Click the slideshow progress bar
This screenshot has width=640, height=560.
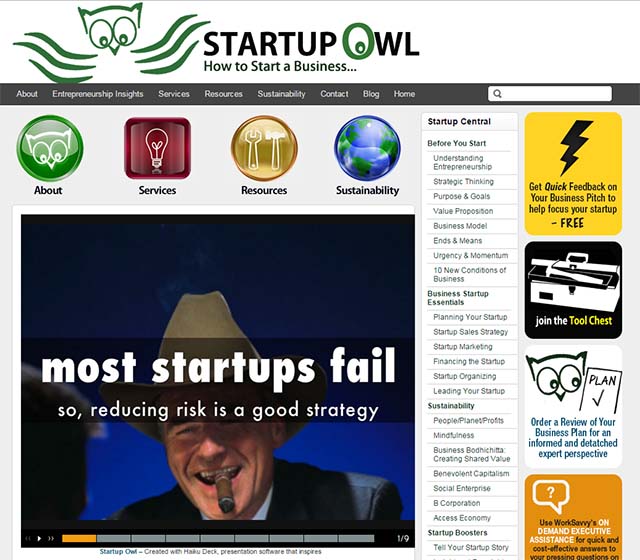(218, 538)
